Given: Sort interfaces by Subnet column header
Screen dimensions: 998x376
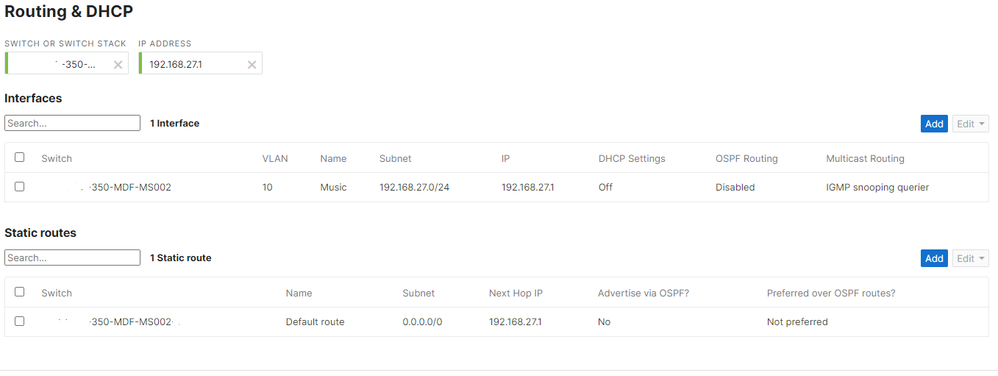Looking at the screenshot, I should (x=395, y=158).
